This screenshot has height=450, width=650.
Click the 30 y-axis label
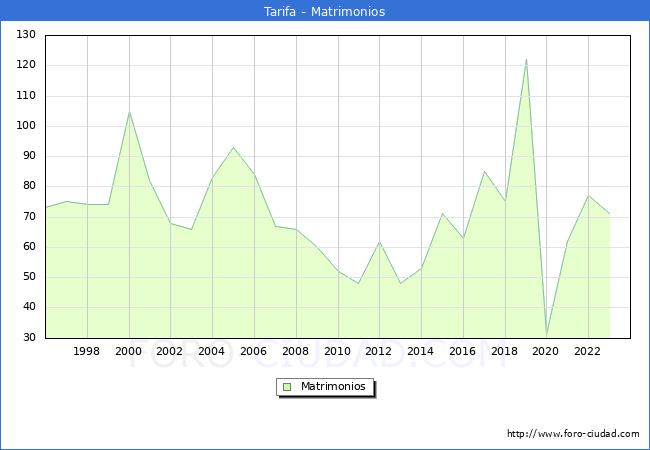(x=29, y=338)
